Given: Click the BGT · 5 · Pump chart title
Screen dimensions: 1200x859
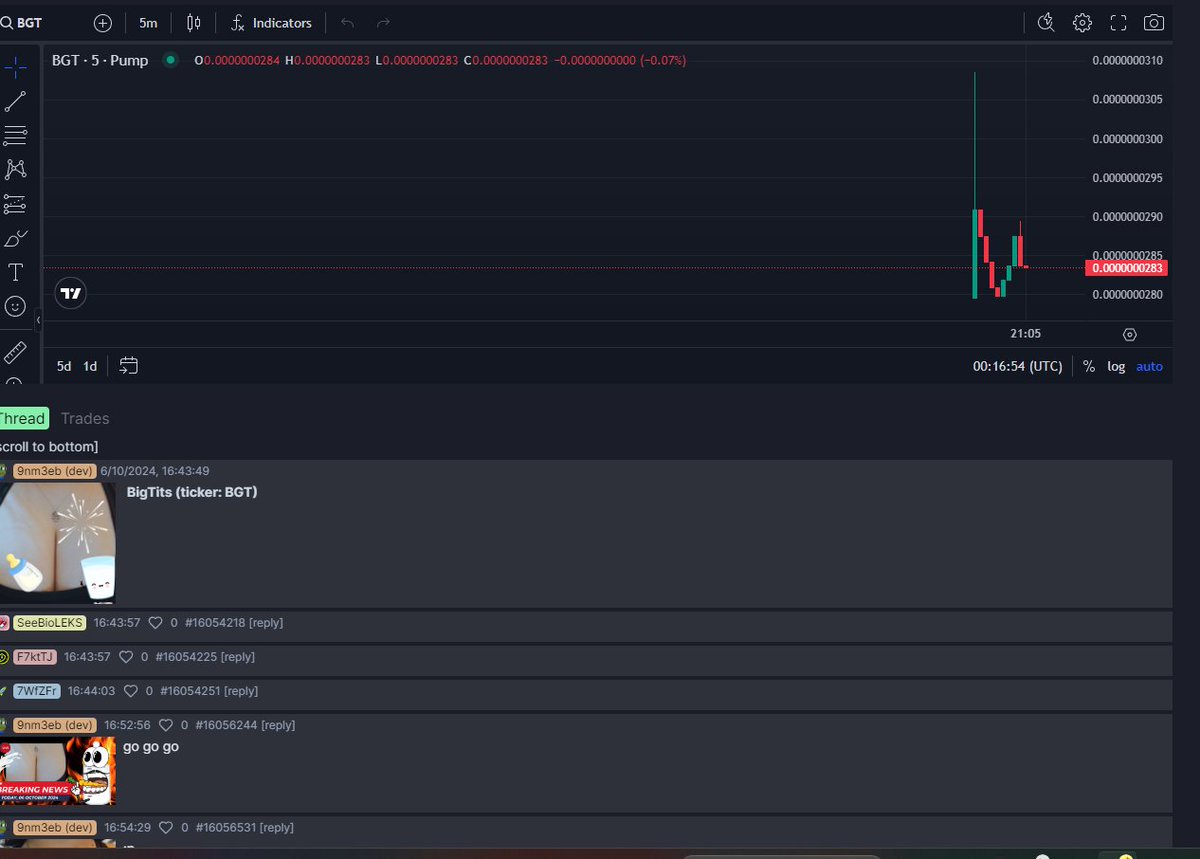Looking at the screenshot, I should click(x=100, y=60).
